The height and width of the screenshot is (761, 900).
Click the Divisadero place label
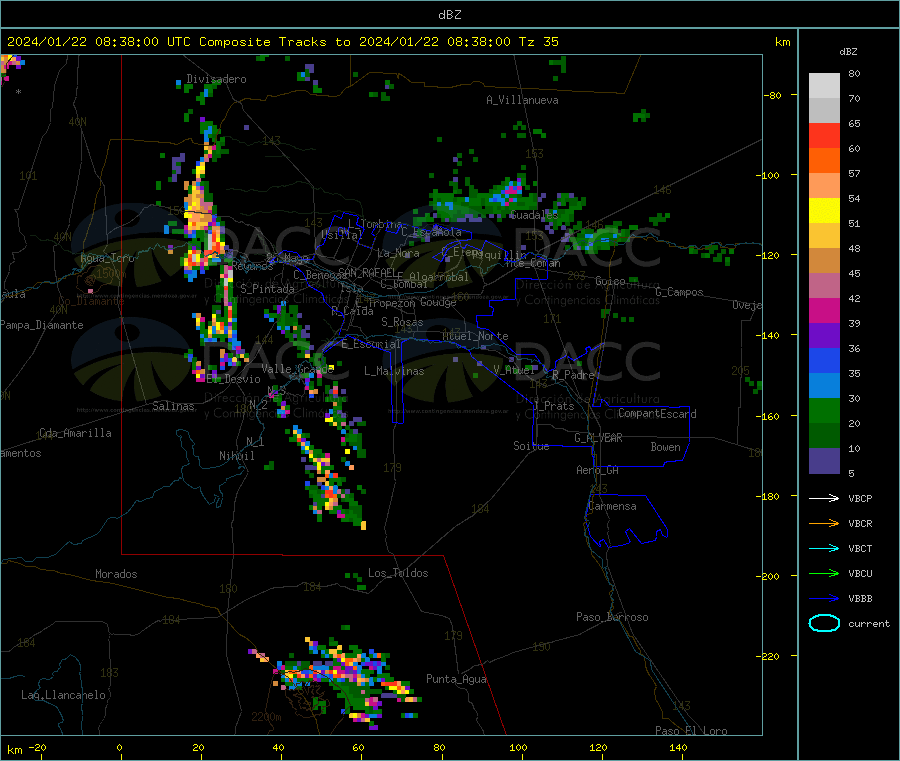click(x=216, y=79)
